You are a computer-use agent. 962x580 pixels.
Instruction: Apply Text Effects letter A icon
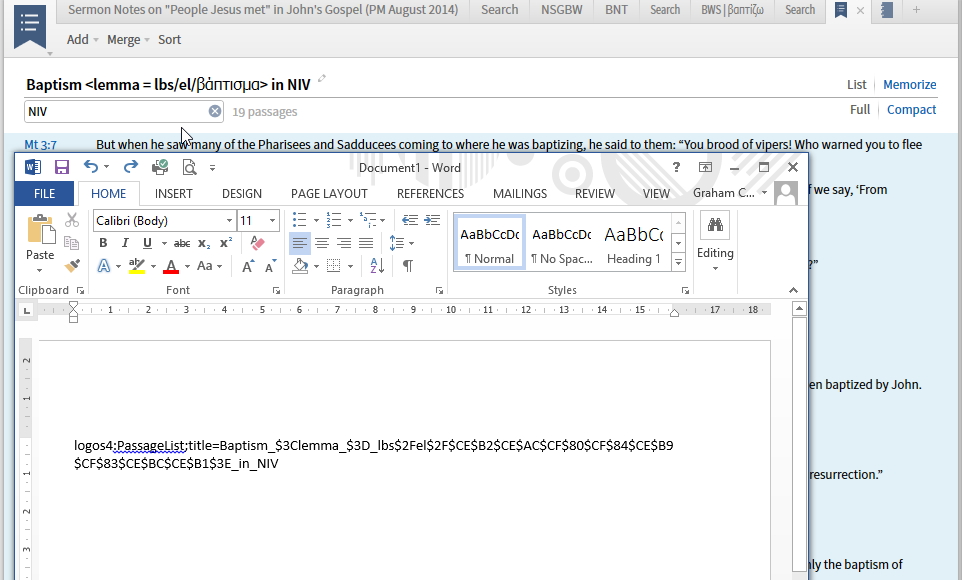tap(104, 266)
